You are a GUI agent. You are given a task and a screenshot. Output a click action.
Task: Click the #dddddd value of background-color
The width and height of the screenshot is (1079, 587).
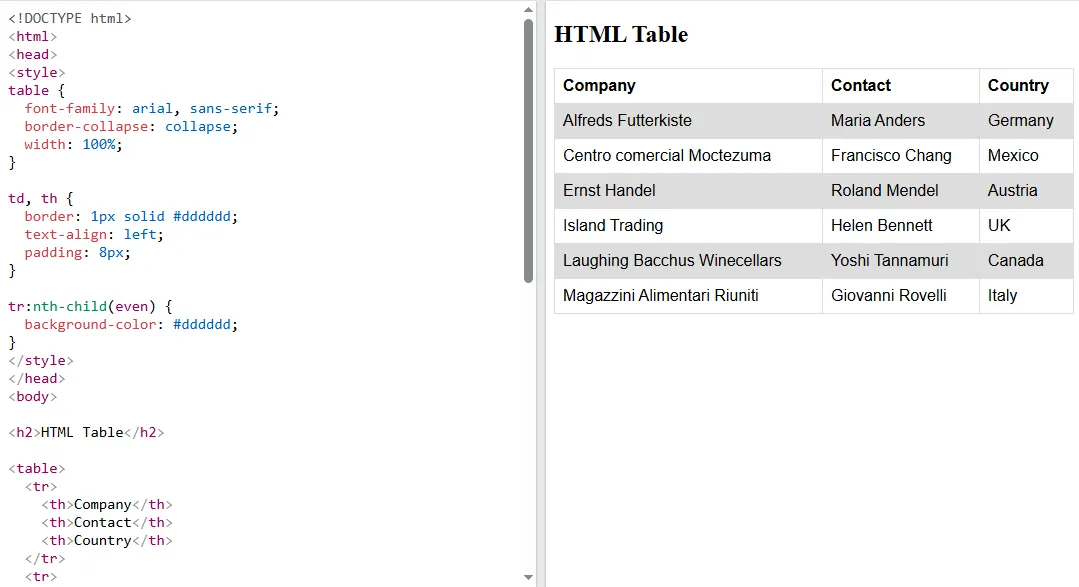205,325
